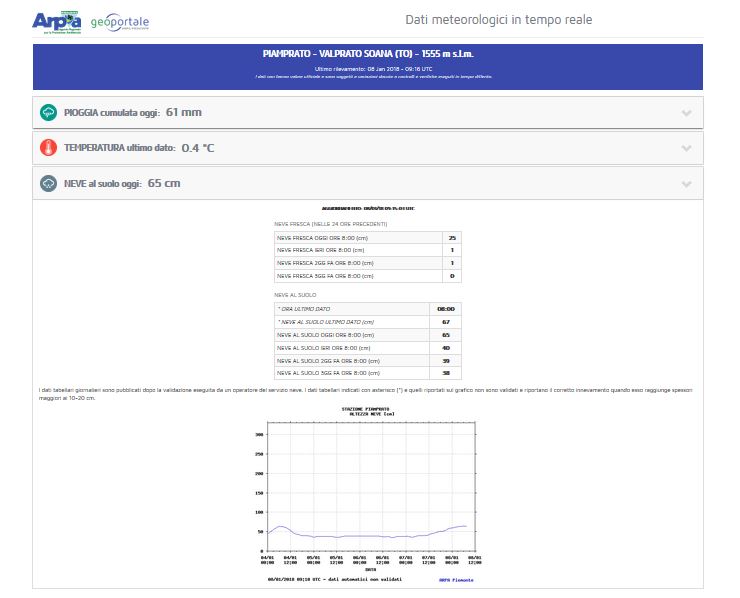The height and width of the screenshot is (598, 740).
Task: Click the 'Ultimo rilevamento' timestamp line
Action: tap(373, 69)
